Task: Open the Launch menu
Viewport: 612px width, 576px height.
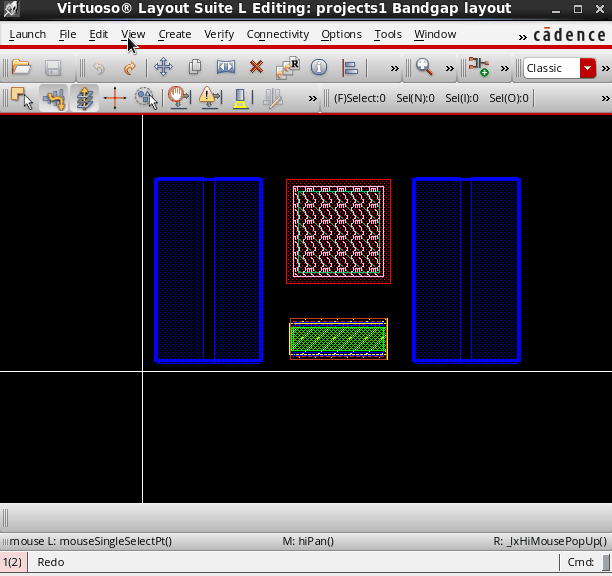Action: pos(27,34)
